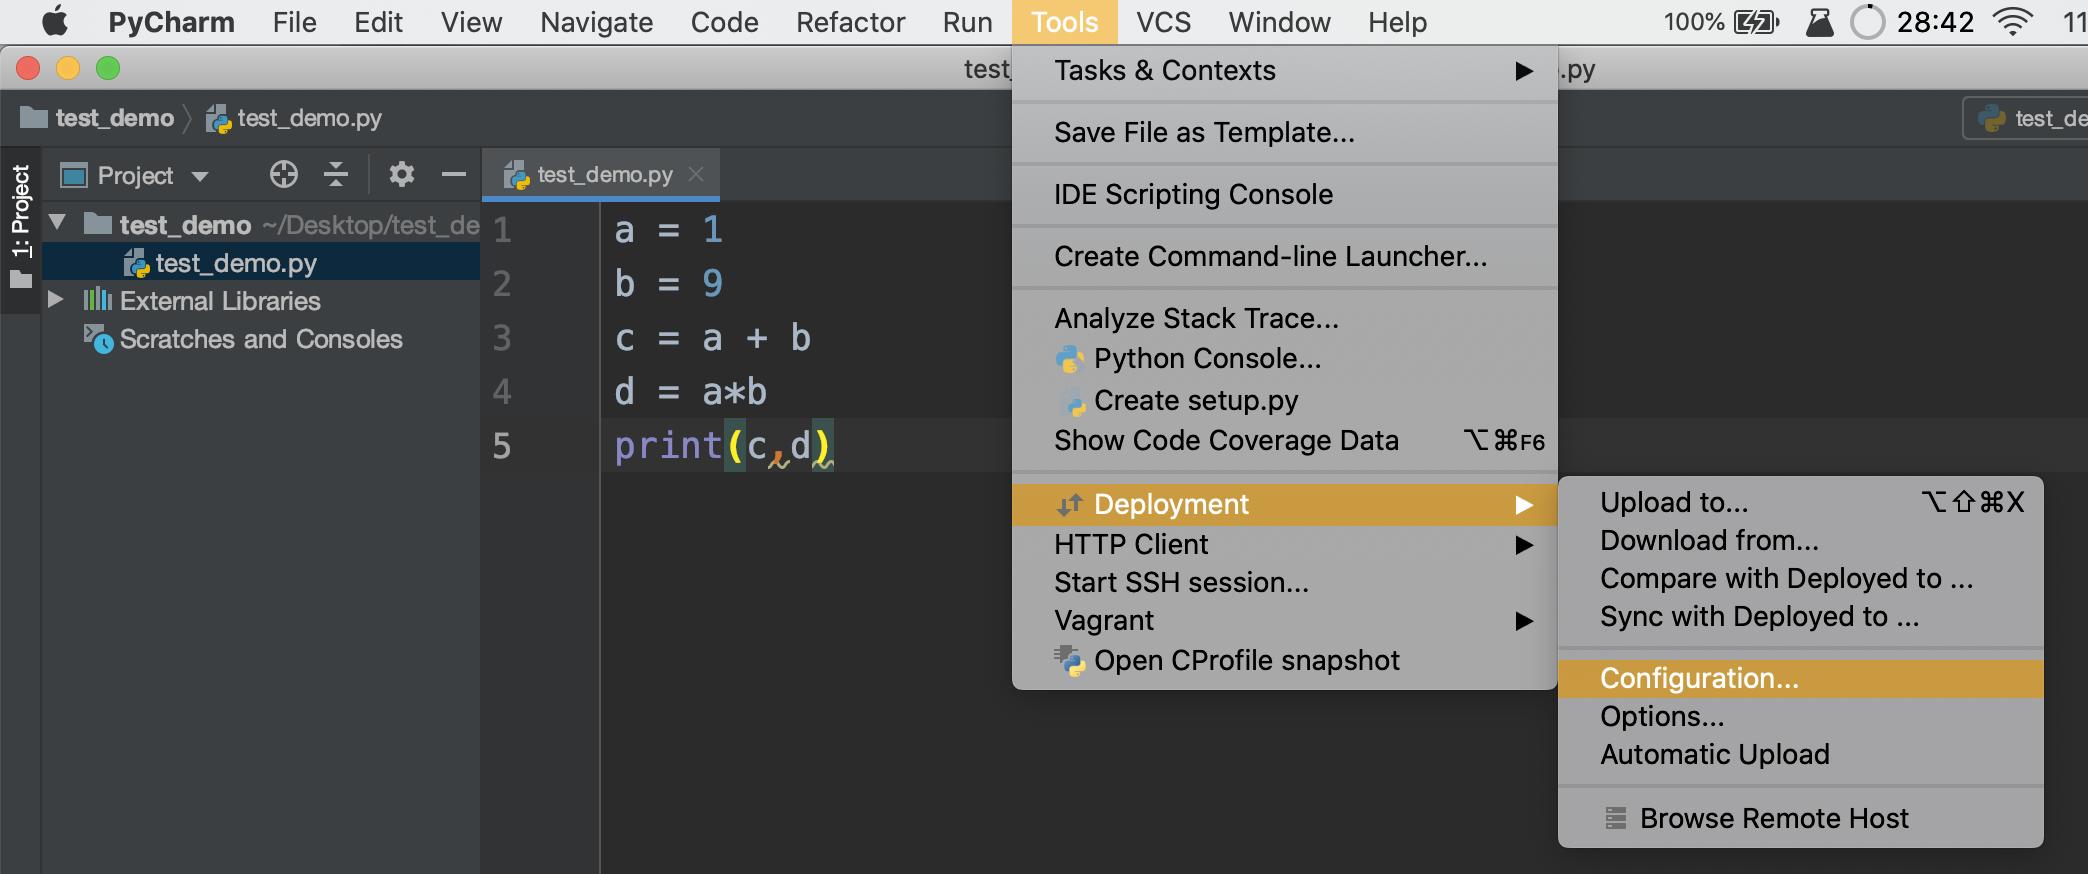
Task: Click the Wi-Fi status icon
Action: pyautogui.click(x=2013, y=22)
